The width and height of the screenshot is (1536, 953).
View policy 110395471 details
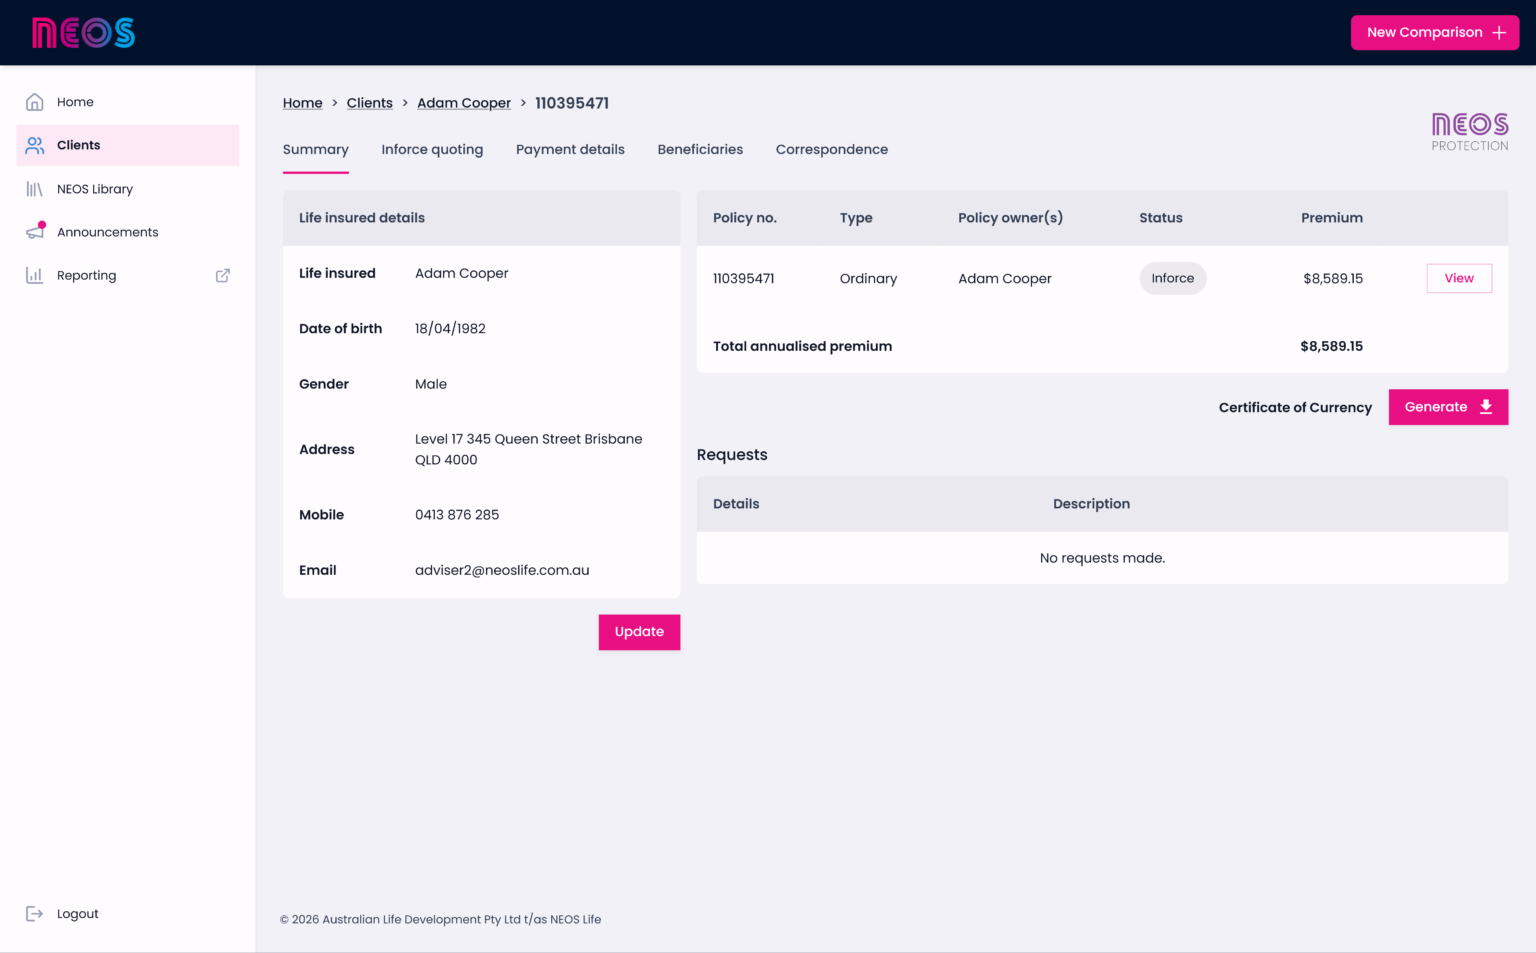point(1459,278)
